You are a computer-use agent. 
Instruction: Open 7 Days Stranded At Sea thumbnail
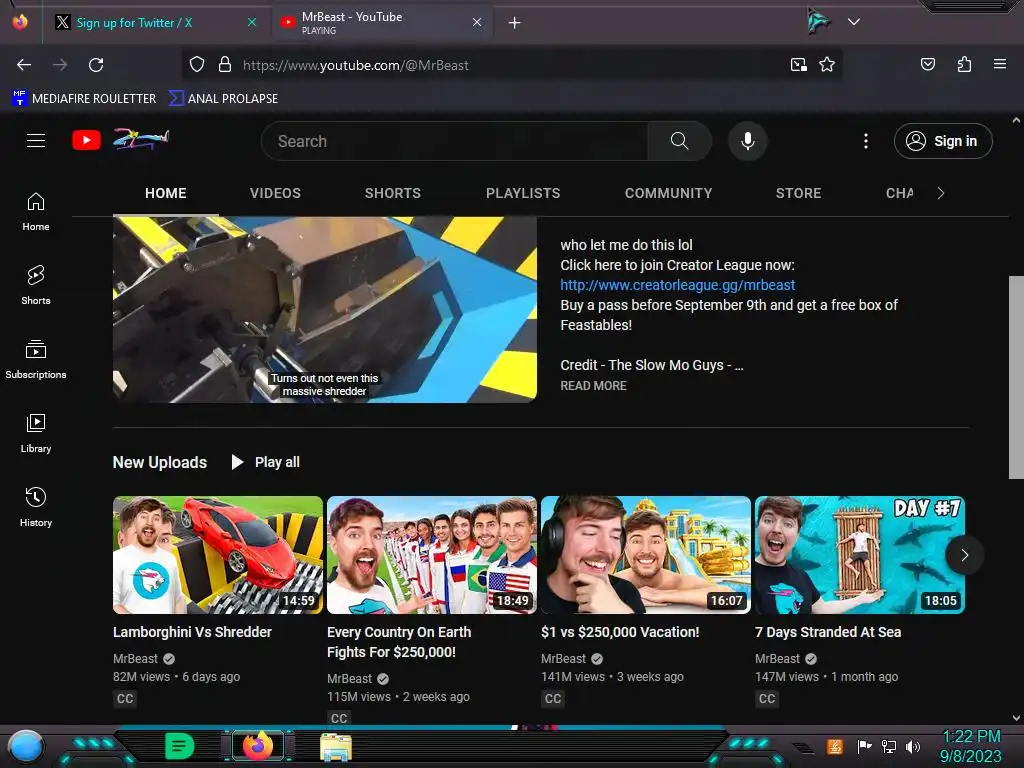tap(859, 555)
